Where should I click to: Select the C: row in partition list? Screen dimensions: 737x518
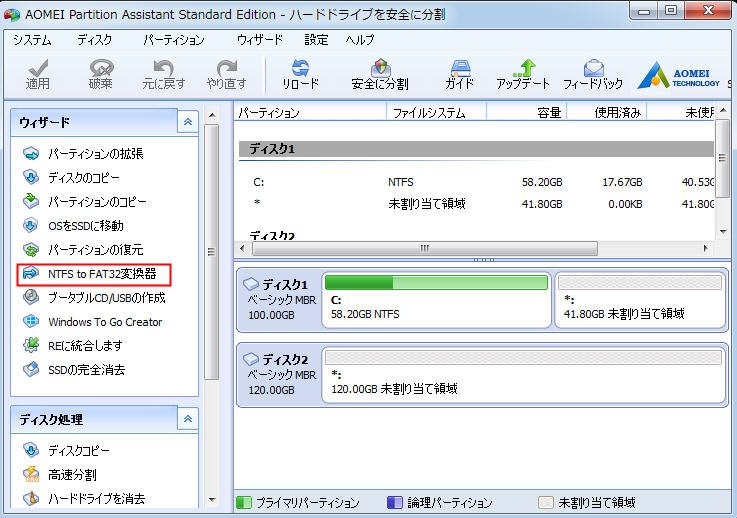coord(477,182)
